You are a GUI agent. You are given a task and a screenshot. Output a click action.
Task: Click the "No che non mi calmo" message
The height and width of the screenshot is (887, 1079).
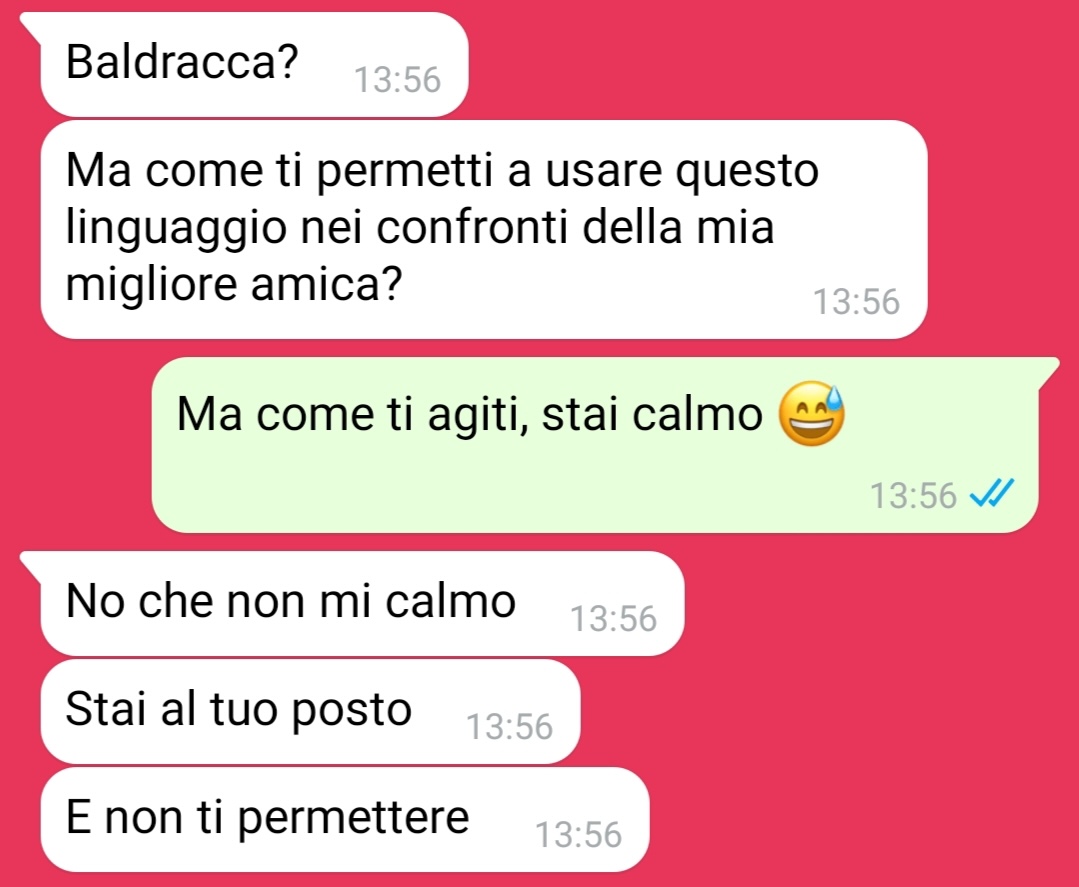pyautogui.click(x=363, y=603)
